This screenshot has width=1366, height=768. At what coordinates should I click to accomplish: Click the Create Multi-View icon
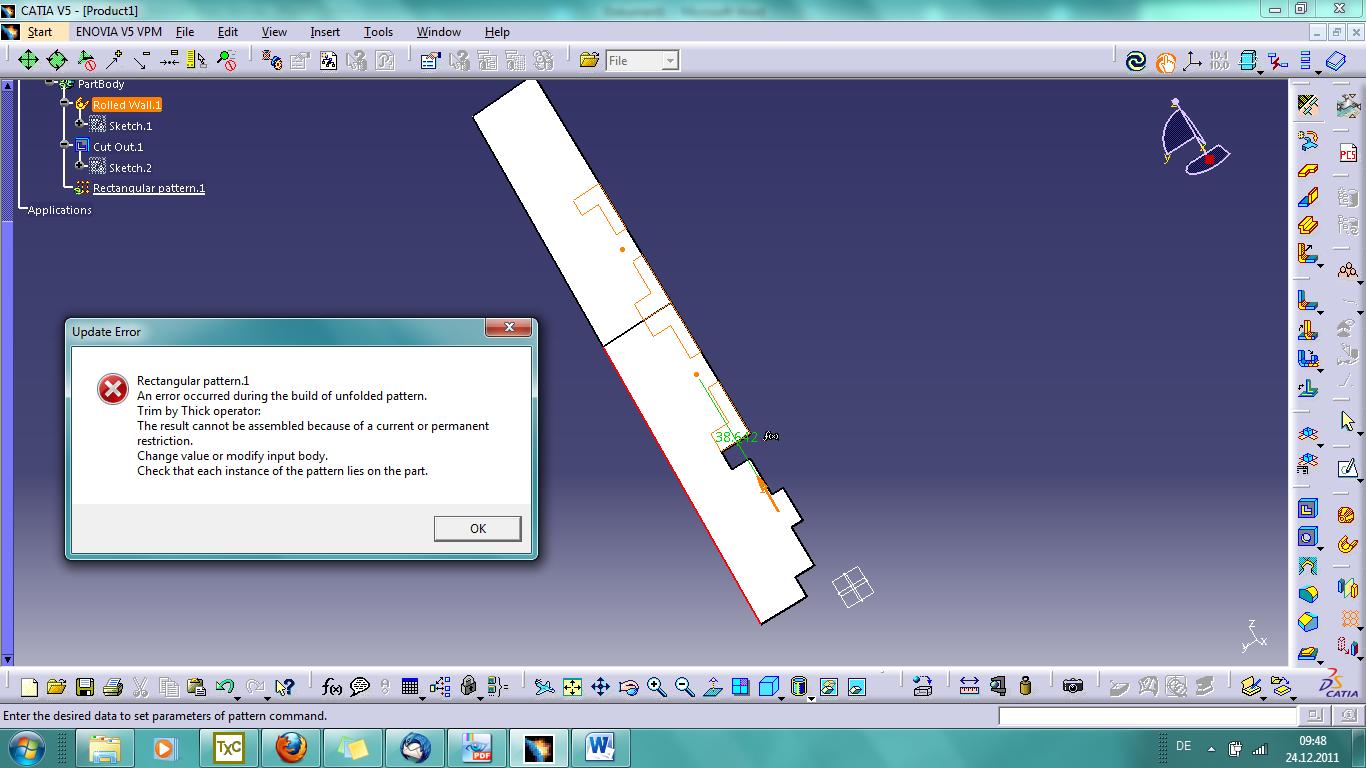(740, 687)
